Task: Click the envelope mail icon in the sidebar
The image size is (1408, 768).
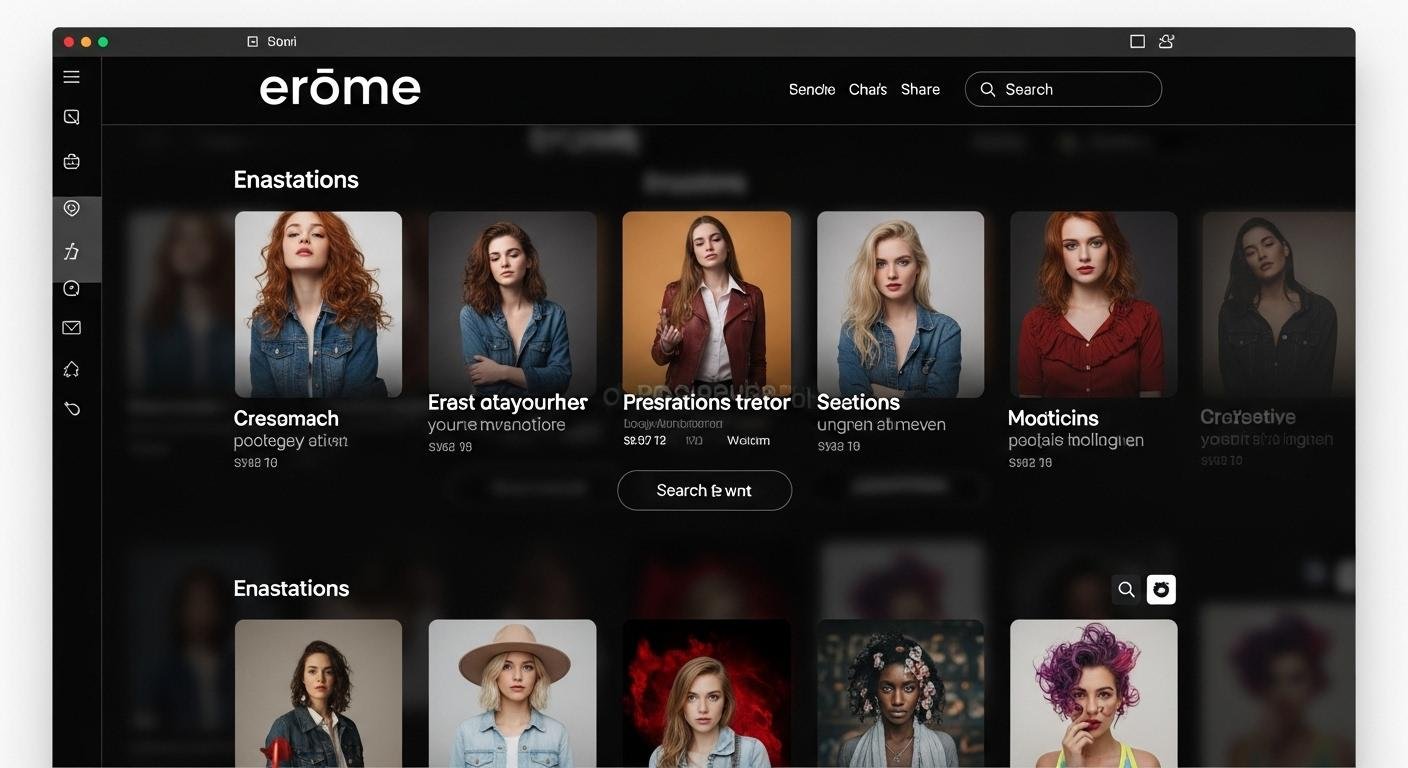Action: [x=71, y=328]
